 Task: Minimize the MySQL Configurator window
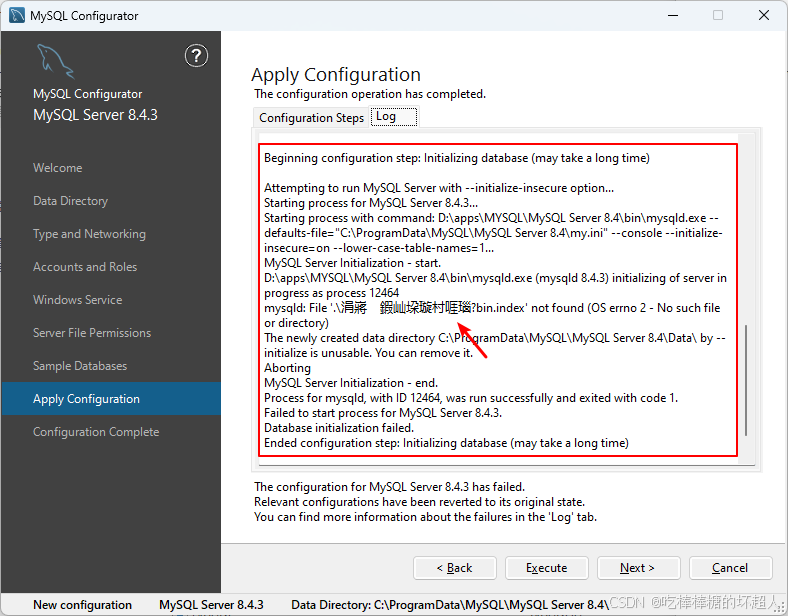point(673,15)
